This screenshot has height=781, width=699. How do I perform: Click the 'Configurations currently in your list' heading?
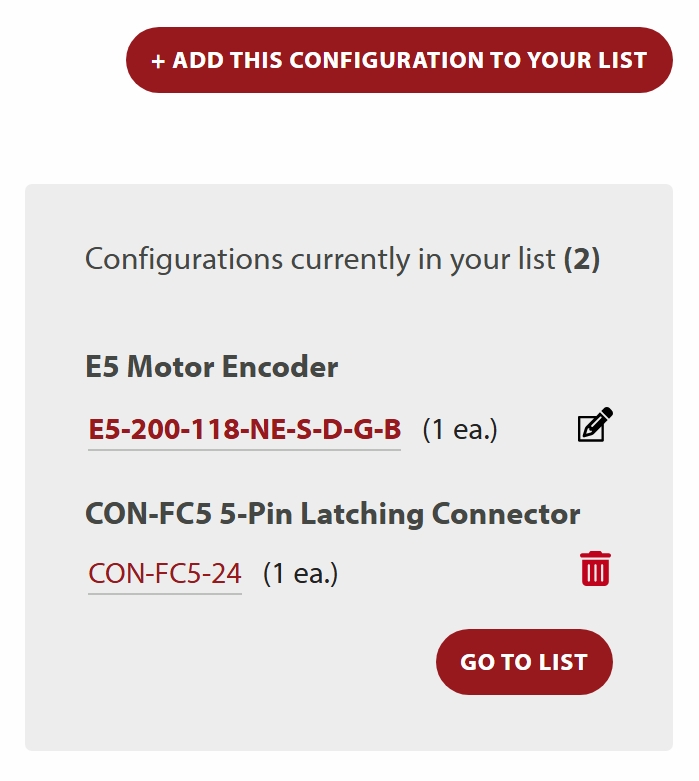pos(320,259)
